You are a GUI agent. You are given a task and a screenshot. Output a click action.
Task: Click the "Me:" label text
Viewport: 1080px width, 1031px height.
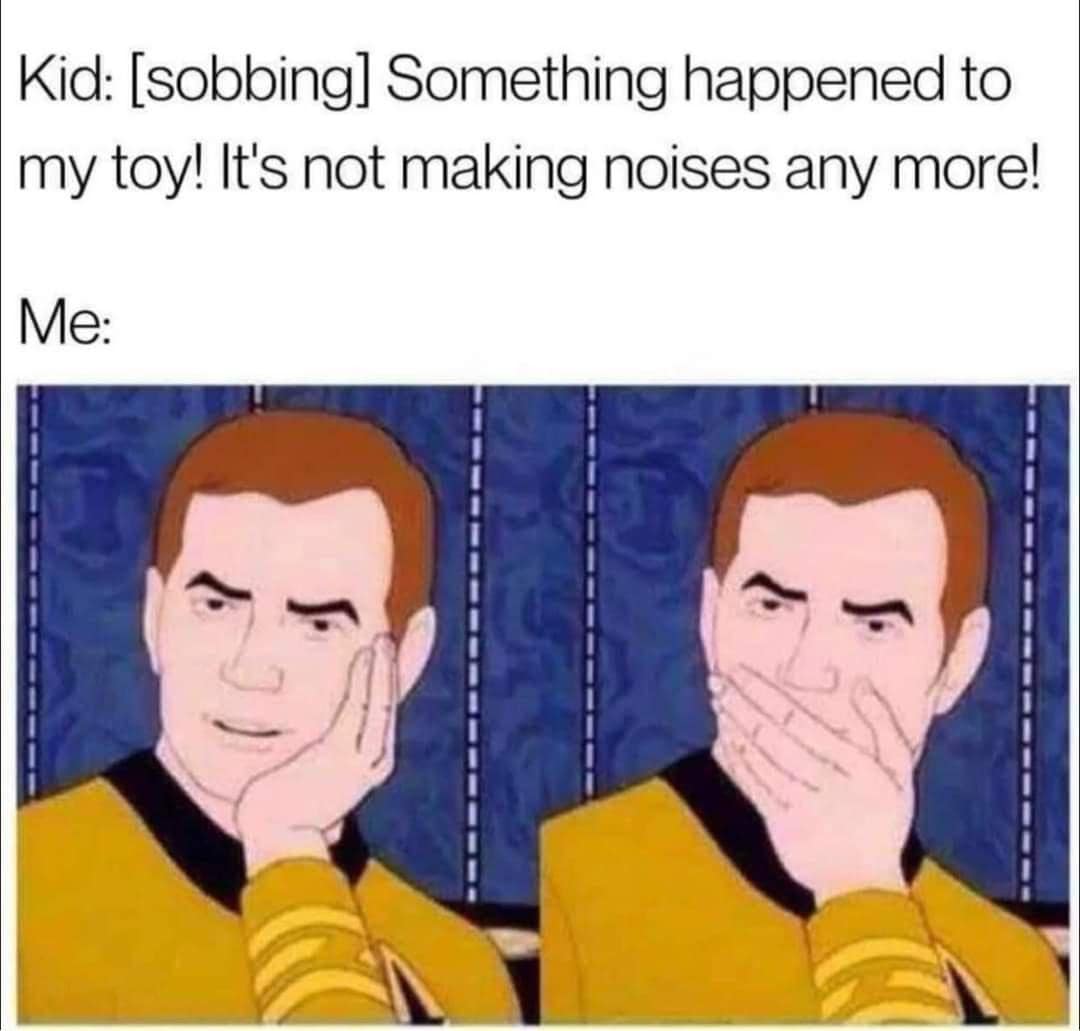(64, 324)
